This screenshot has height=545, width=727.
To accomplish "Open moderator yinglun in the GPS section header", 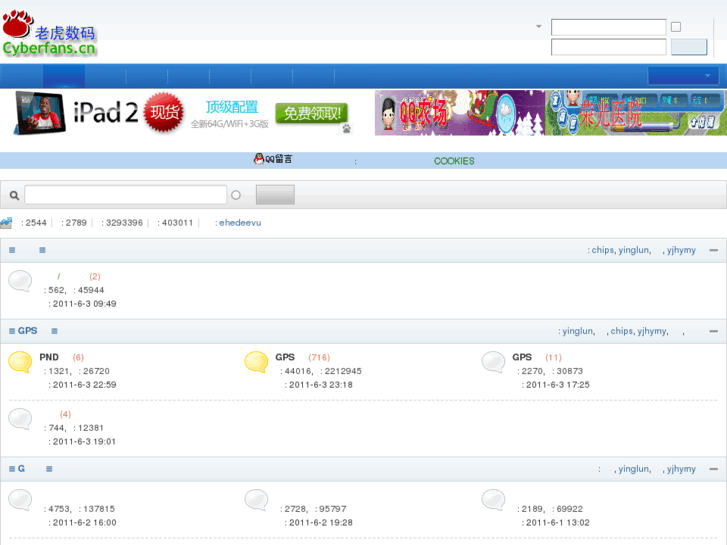I will pyautogui.click(x=578, y=331).
